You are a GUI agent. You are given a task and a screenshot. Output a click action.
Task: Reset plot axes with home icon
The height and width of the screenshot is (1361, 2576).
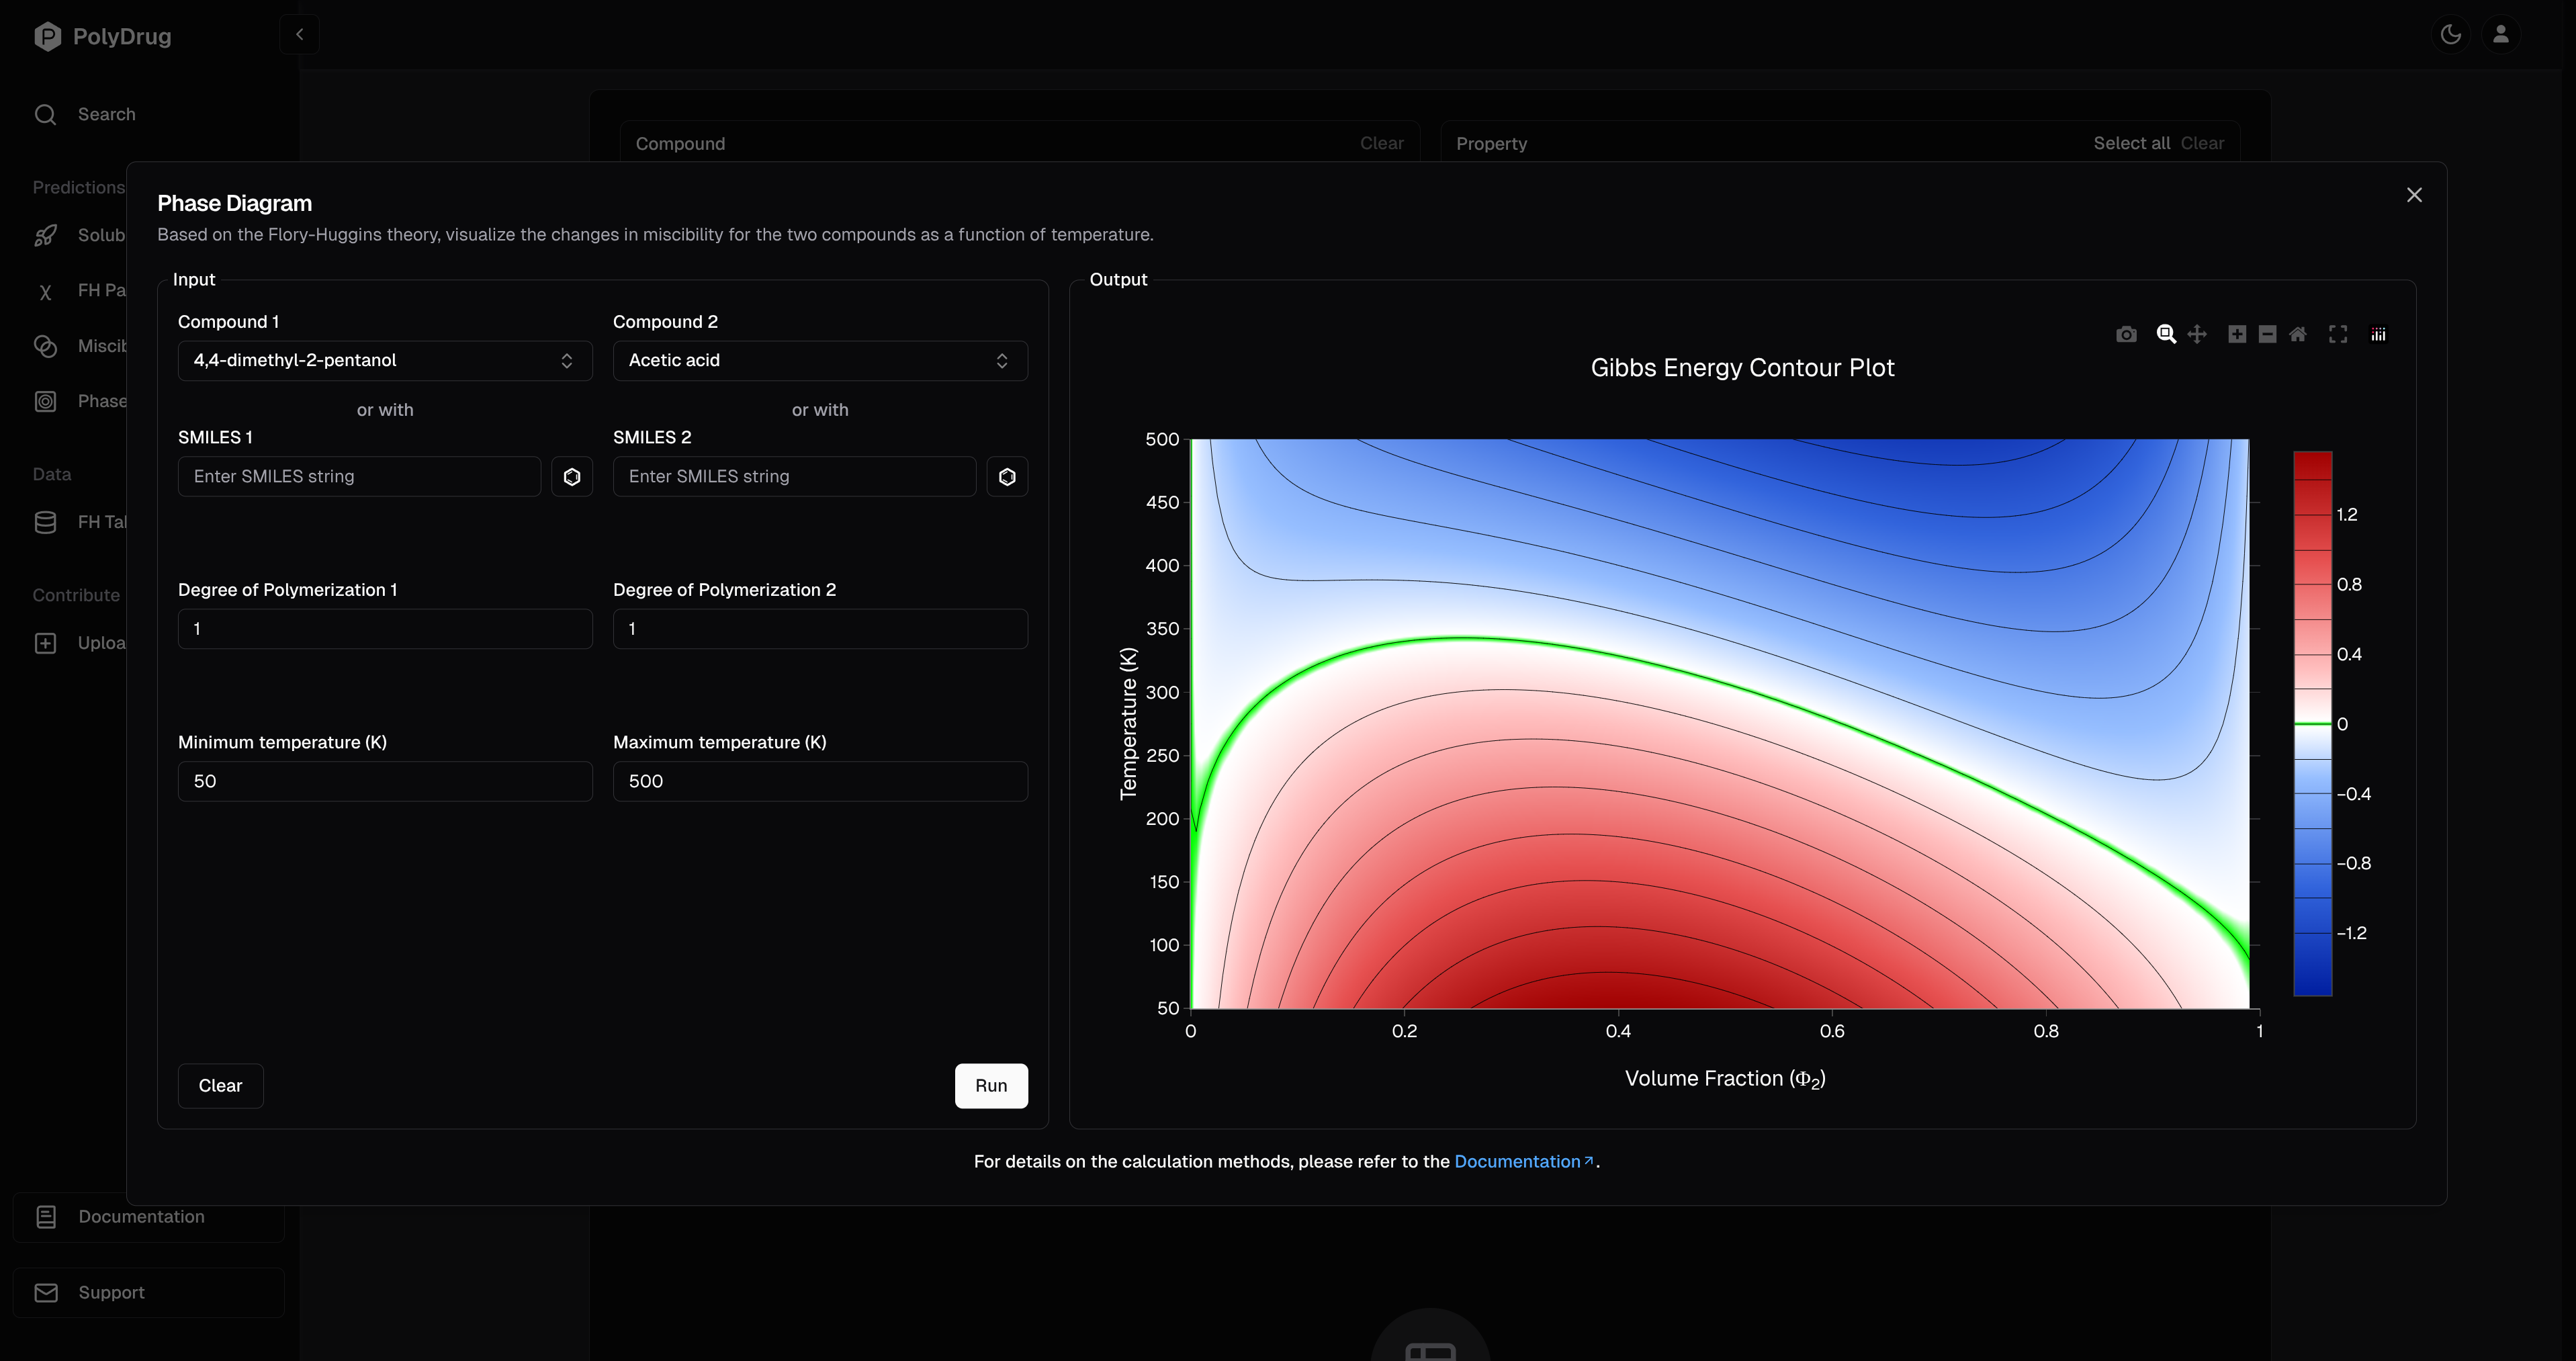[x=2298, y=334]
